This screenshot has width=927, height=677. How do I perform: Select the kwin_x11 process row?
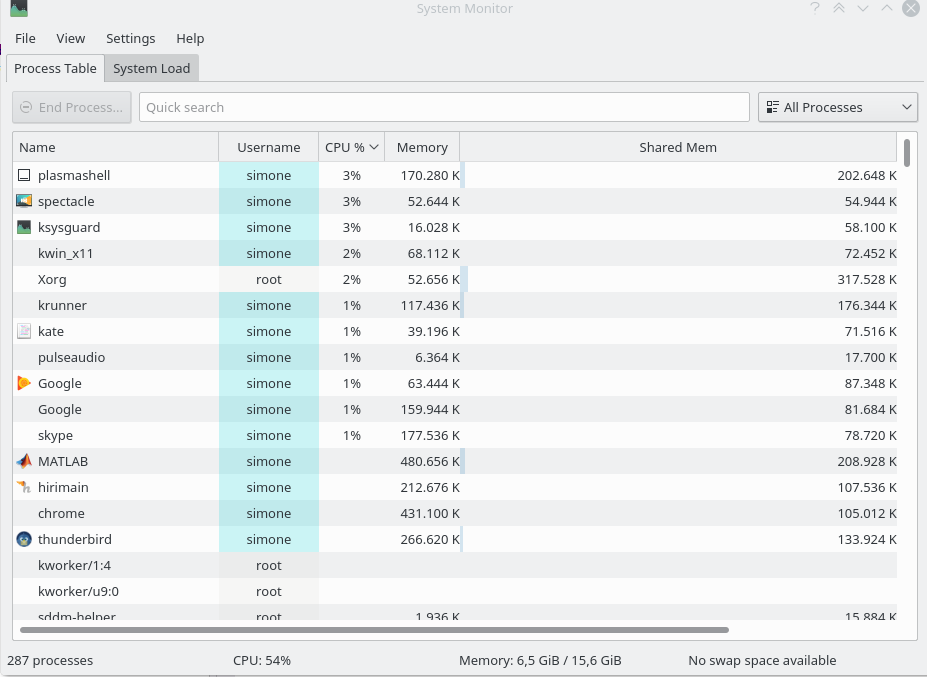[x=455, y=253]
